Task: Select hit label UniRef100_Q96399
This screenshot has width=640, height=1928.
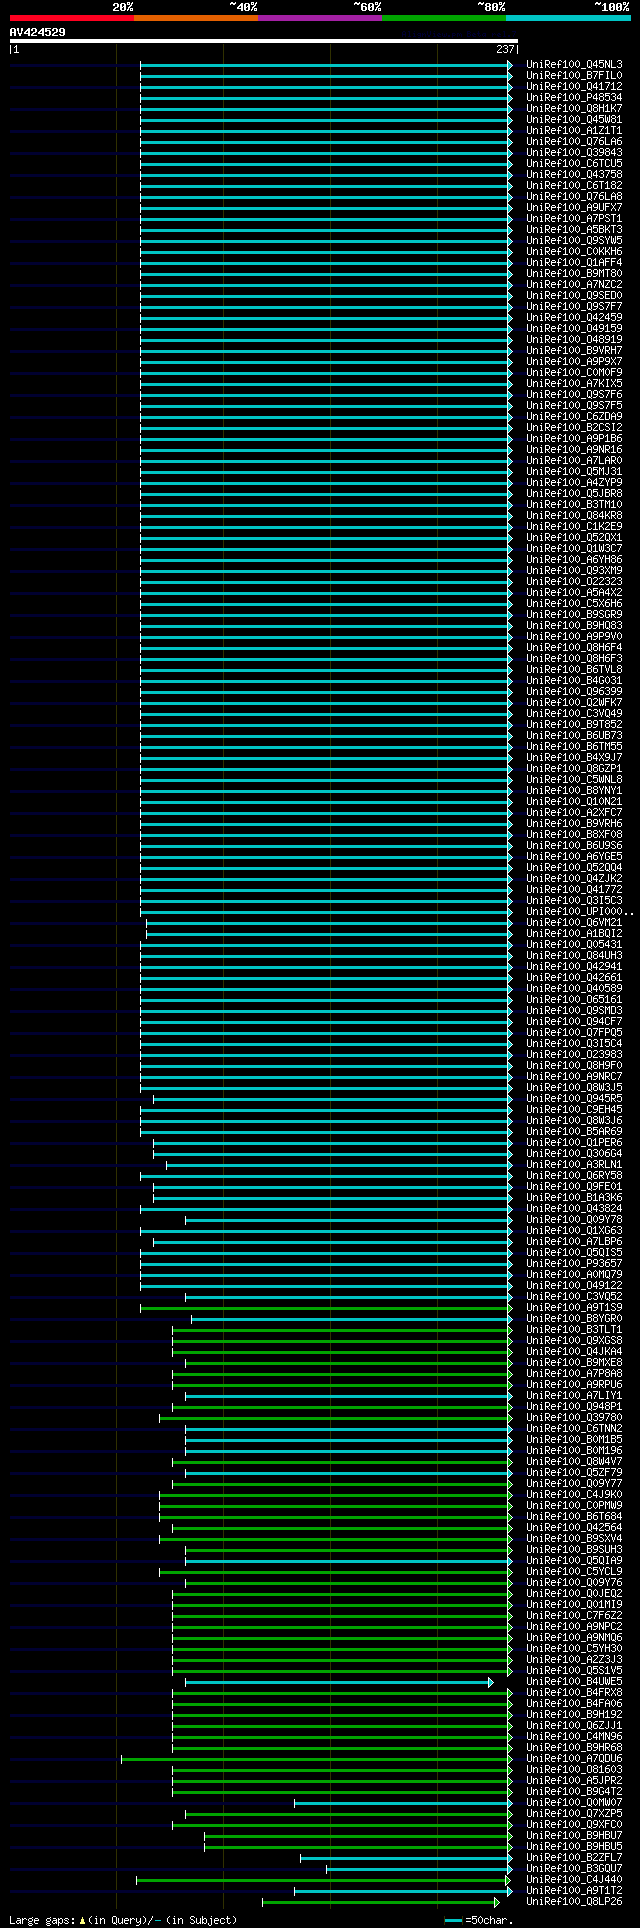Action: coord(574,692)
